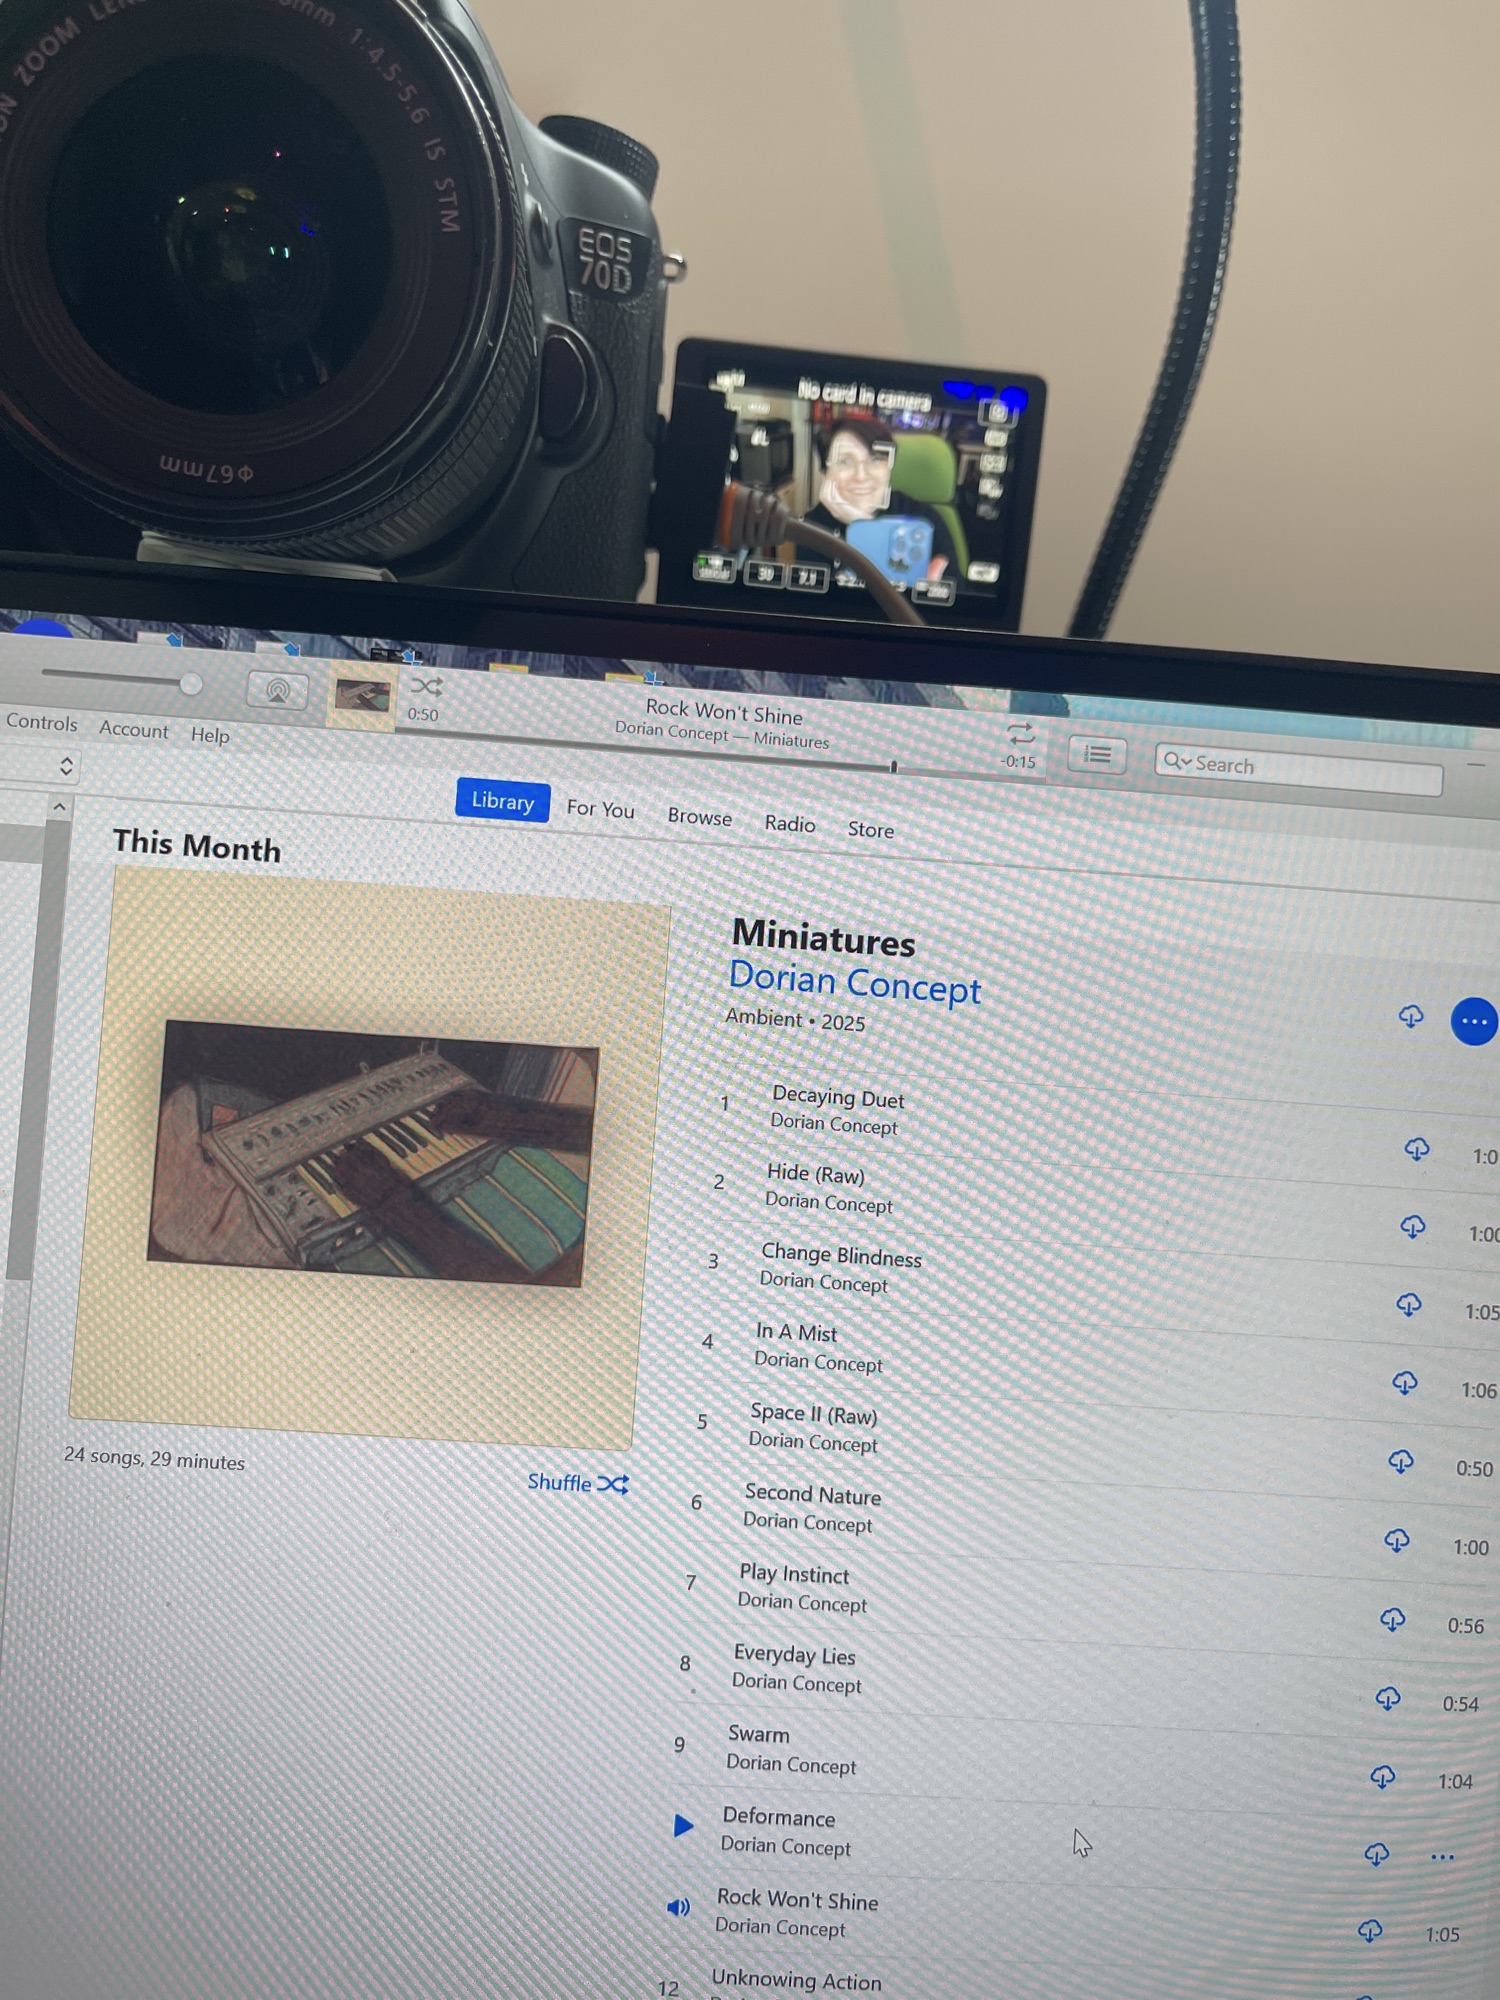Open the Account menu
1500x2000 pixels.
coord(133,730)
